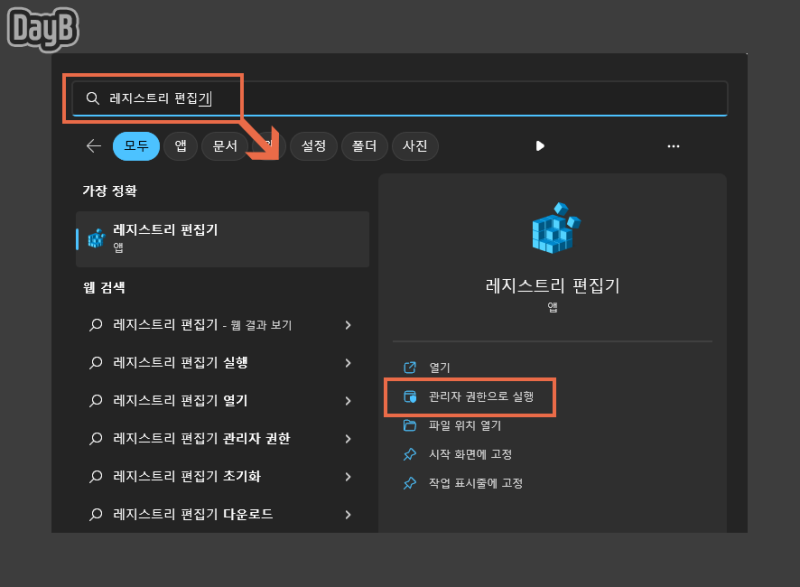This screenshot has height=587, width=800.
Task: Click search icon beside 레지스트리 편집기 초기화
Action: tap(95, 476)
